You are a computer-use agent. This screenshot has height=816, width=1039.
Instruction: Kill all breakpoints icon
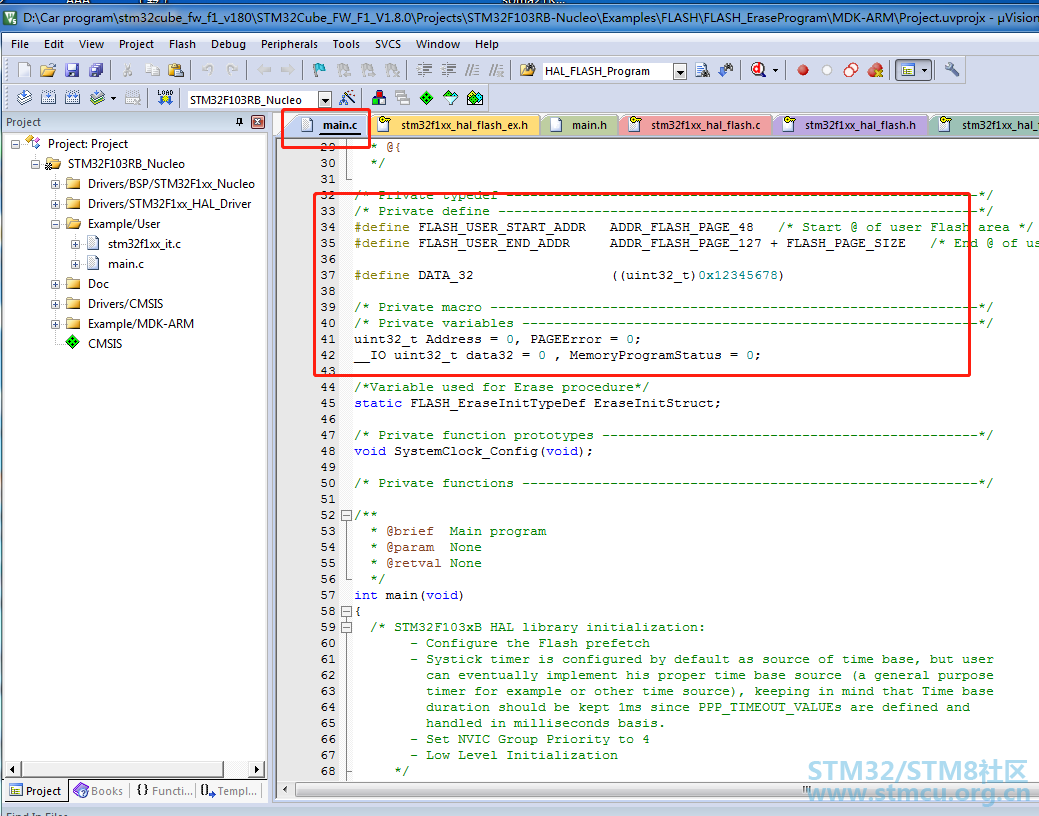(875, 70)
